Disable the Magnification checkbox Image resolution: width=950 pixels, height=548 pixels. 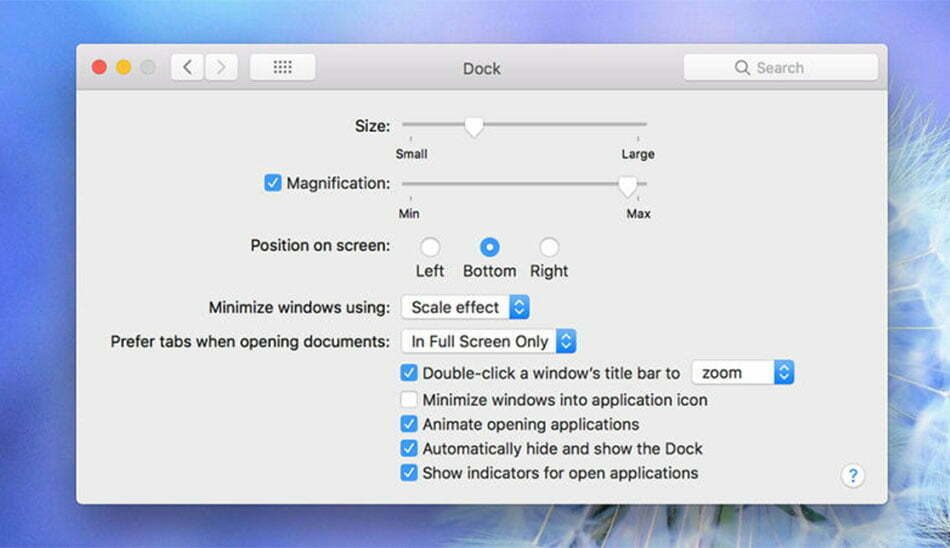click(272, 184)
